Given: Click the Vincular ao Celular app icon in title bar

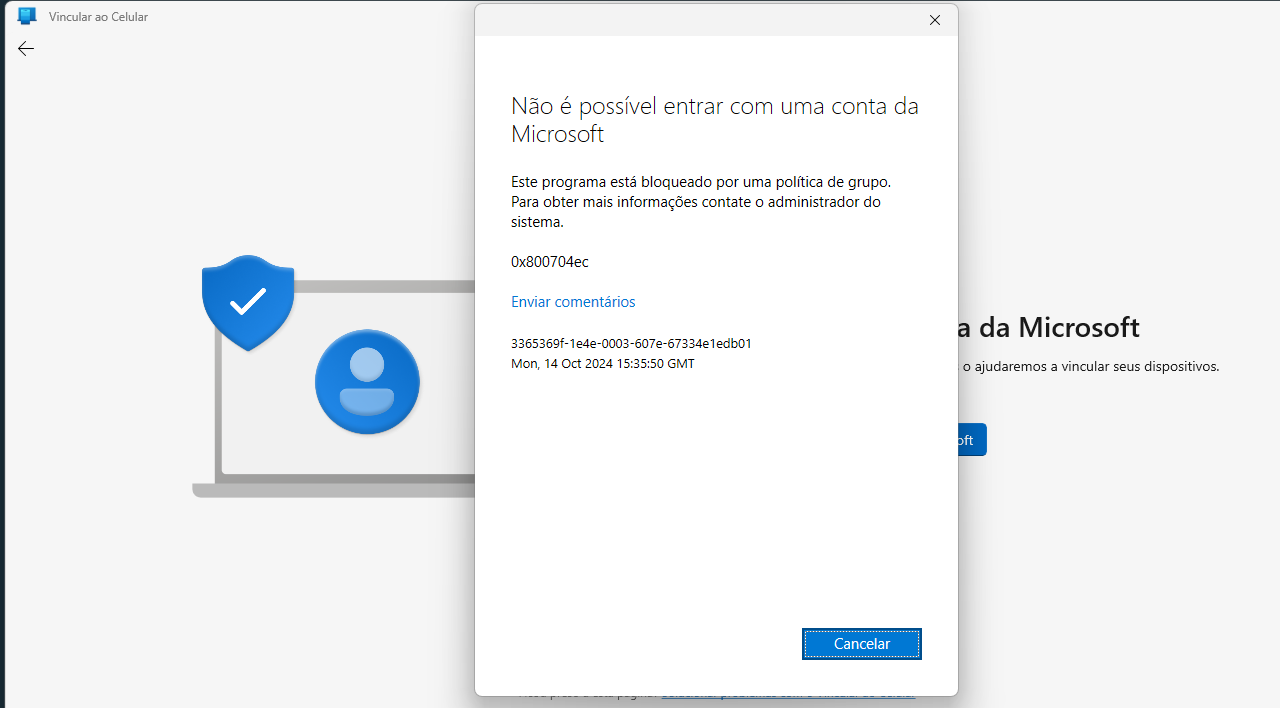Looking at the screenshot, I should 27,16.
